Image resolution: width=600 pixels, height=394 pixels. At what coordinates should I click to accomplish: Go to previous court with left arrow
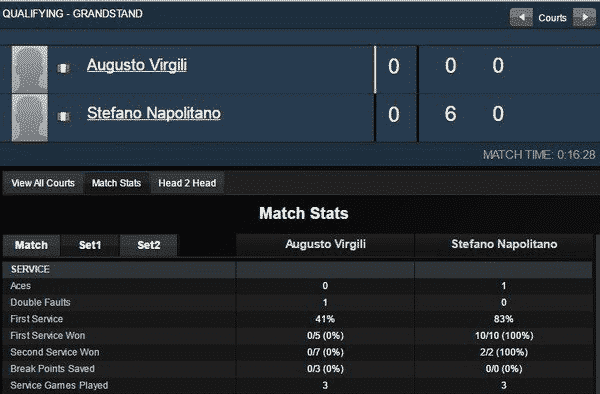coord(521,18)
